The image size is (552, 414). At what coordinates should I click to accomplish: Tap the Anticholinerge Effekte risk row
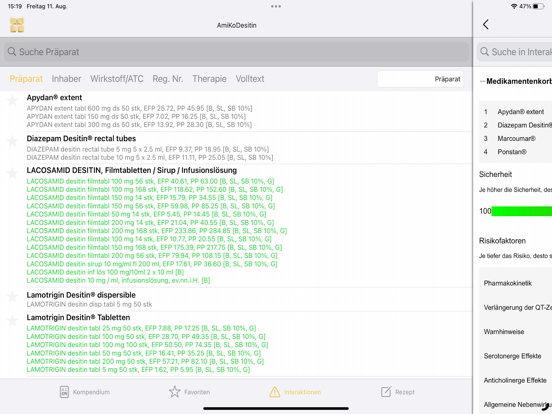click(515, 380)
